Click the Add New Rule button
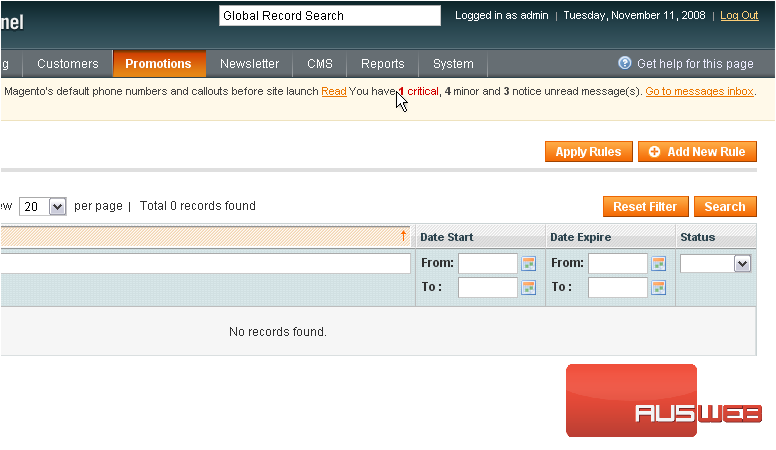This screenshot has height=450, width=776. 697,152
